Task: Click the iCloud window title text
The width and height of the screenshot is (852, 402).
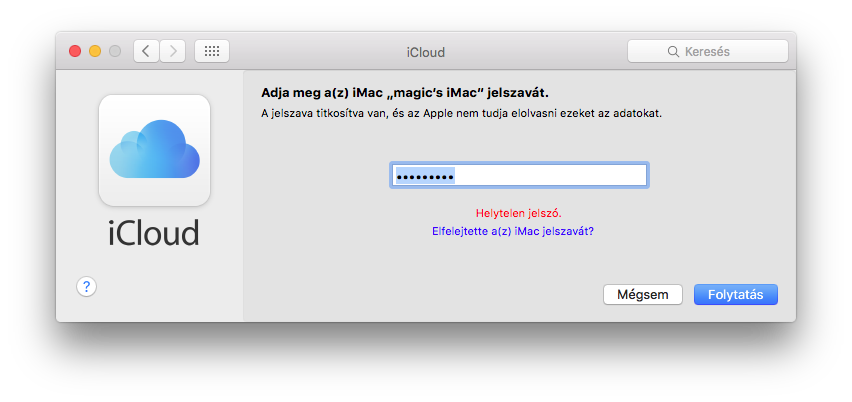Action: [426, 52]
